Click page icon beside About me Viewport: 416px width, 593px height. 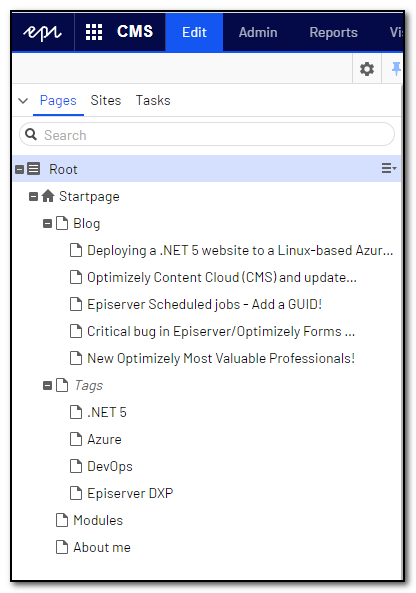tap(62, 547)
